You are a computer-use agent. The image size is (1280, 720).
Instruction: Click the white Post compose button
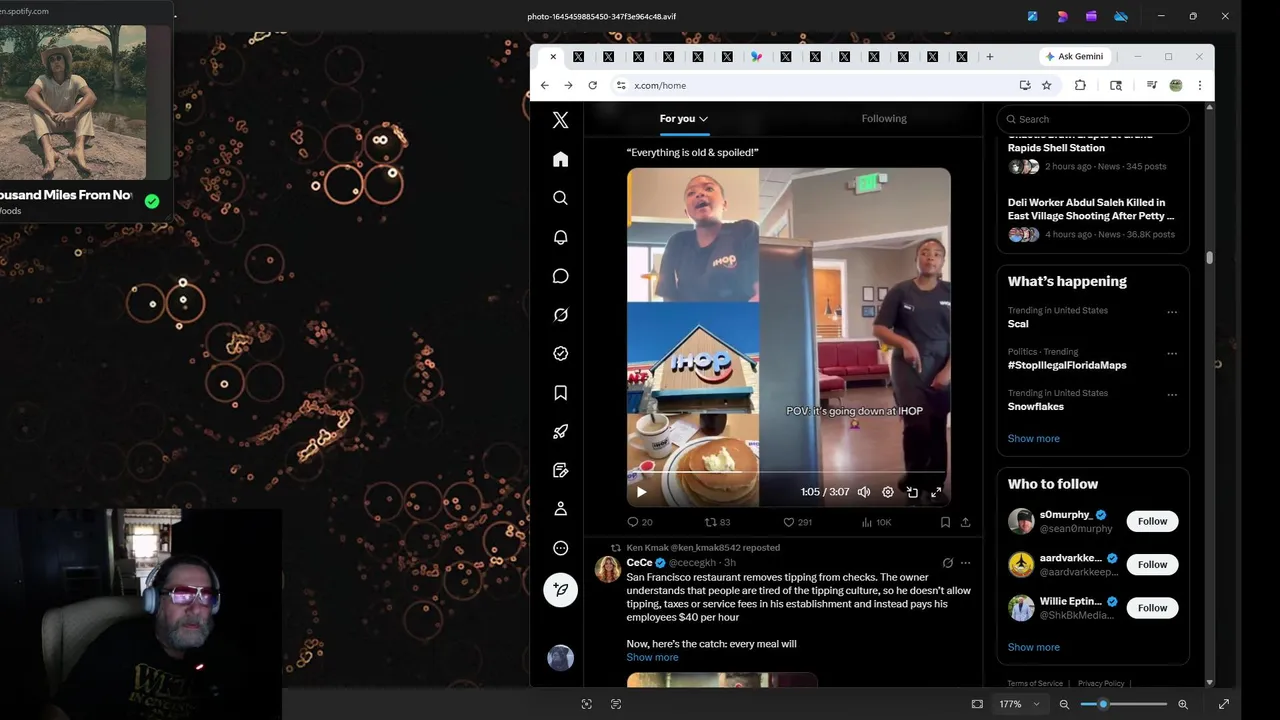click(x=560, y=590)
